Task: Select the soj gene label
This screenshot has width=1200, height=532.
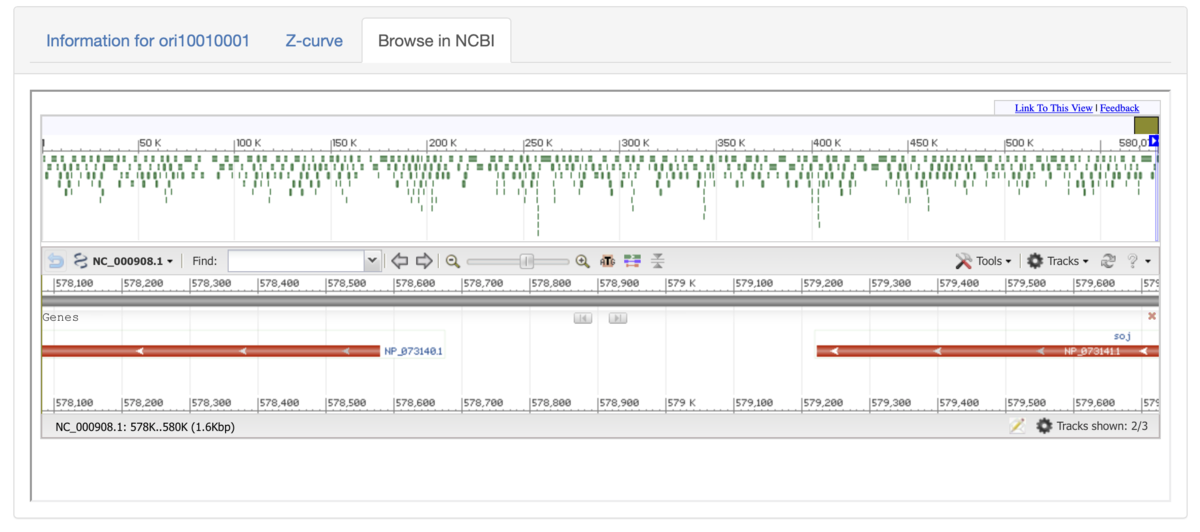Action: click(1122, 337)
